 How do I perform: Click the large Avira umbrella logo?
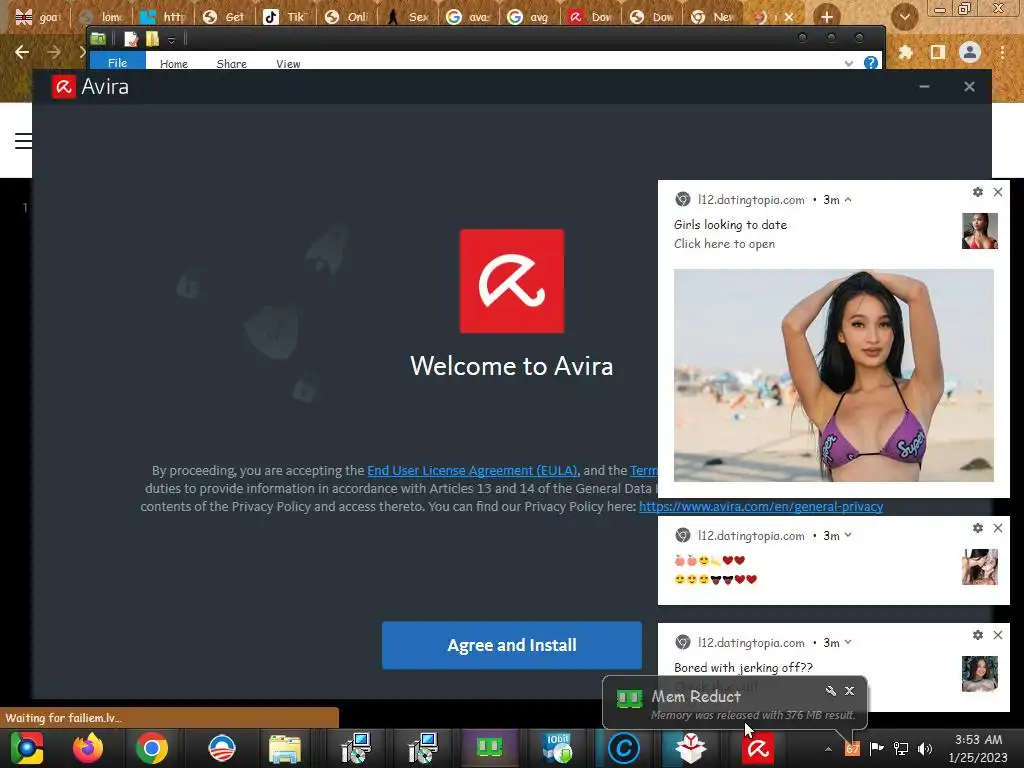tap(512, 281)
